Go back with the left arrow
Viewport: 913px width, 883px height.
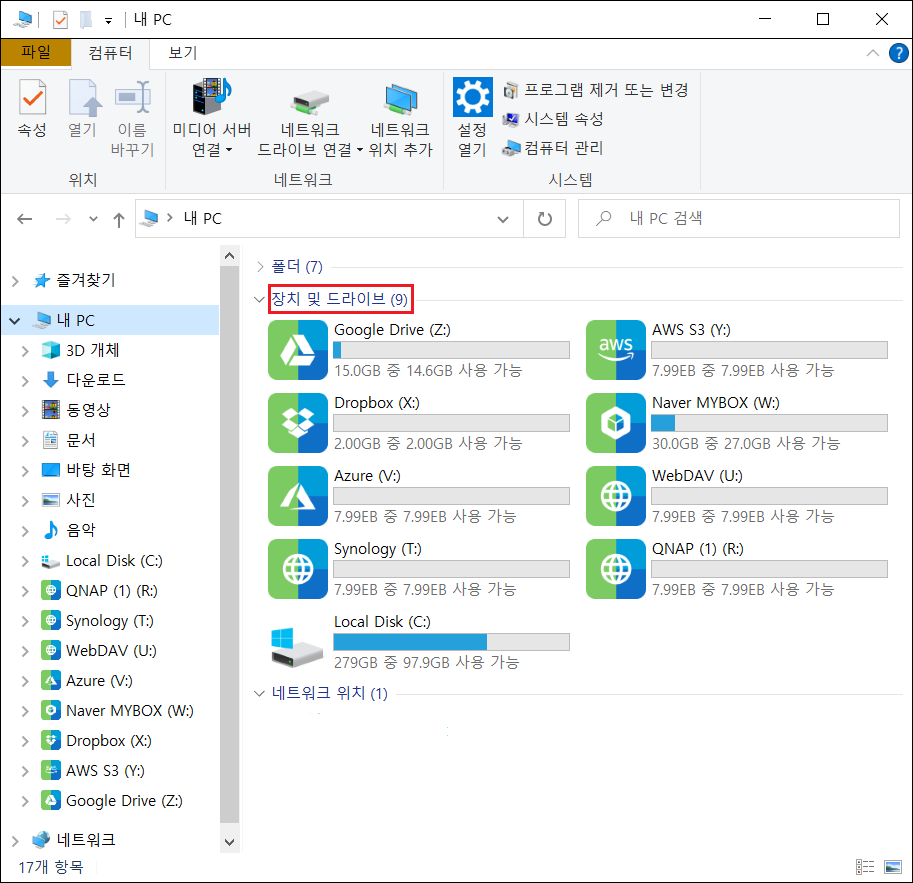coord(24,219)
